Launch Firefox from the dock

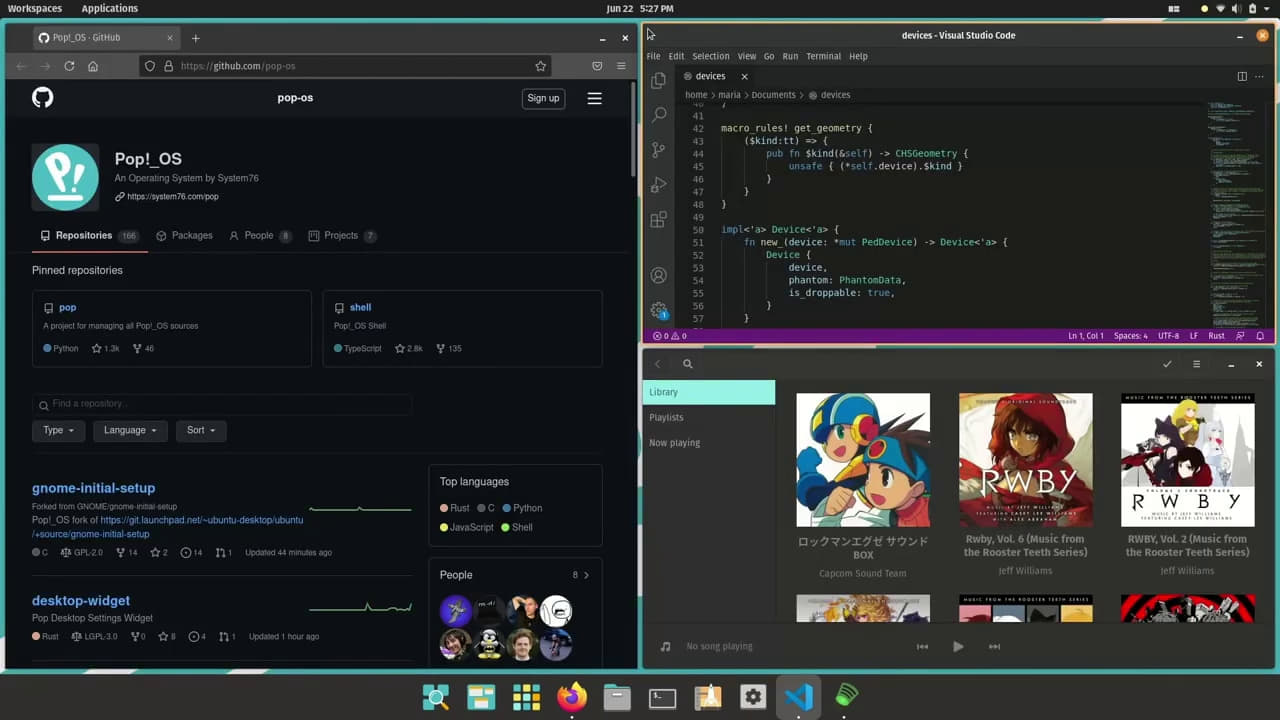(572, 696)
